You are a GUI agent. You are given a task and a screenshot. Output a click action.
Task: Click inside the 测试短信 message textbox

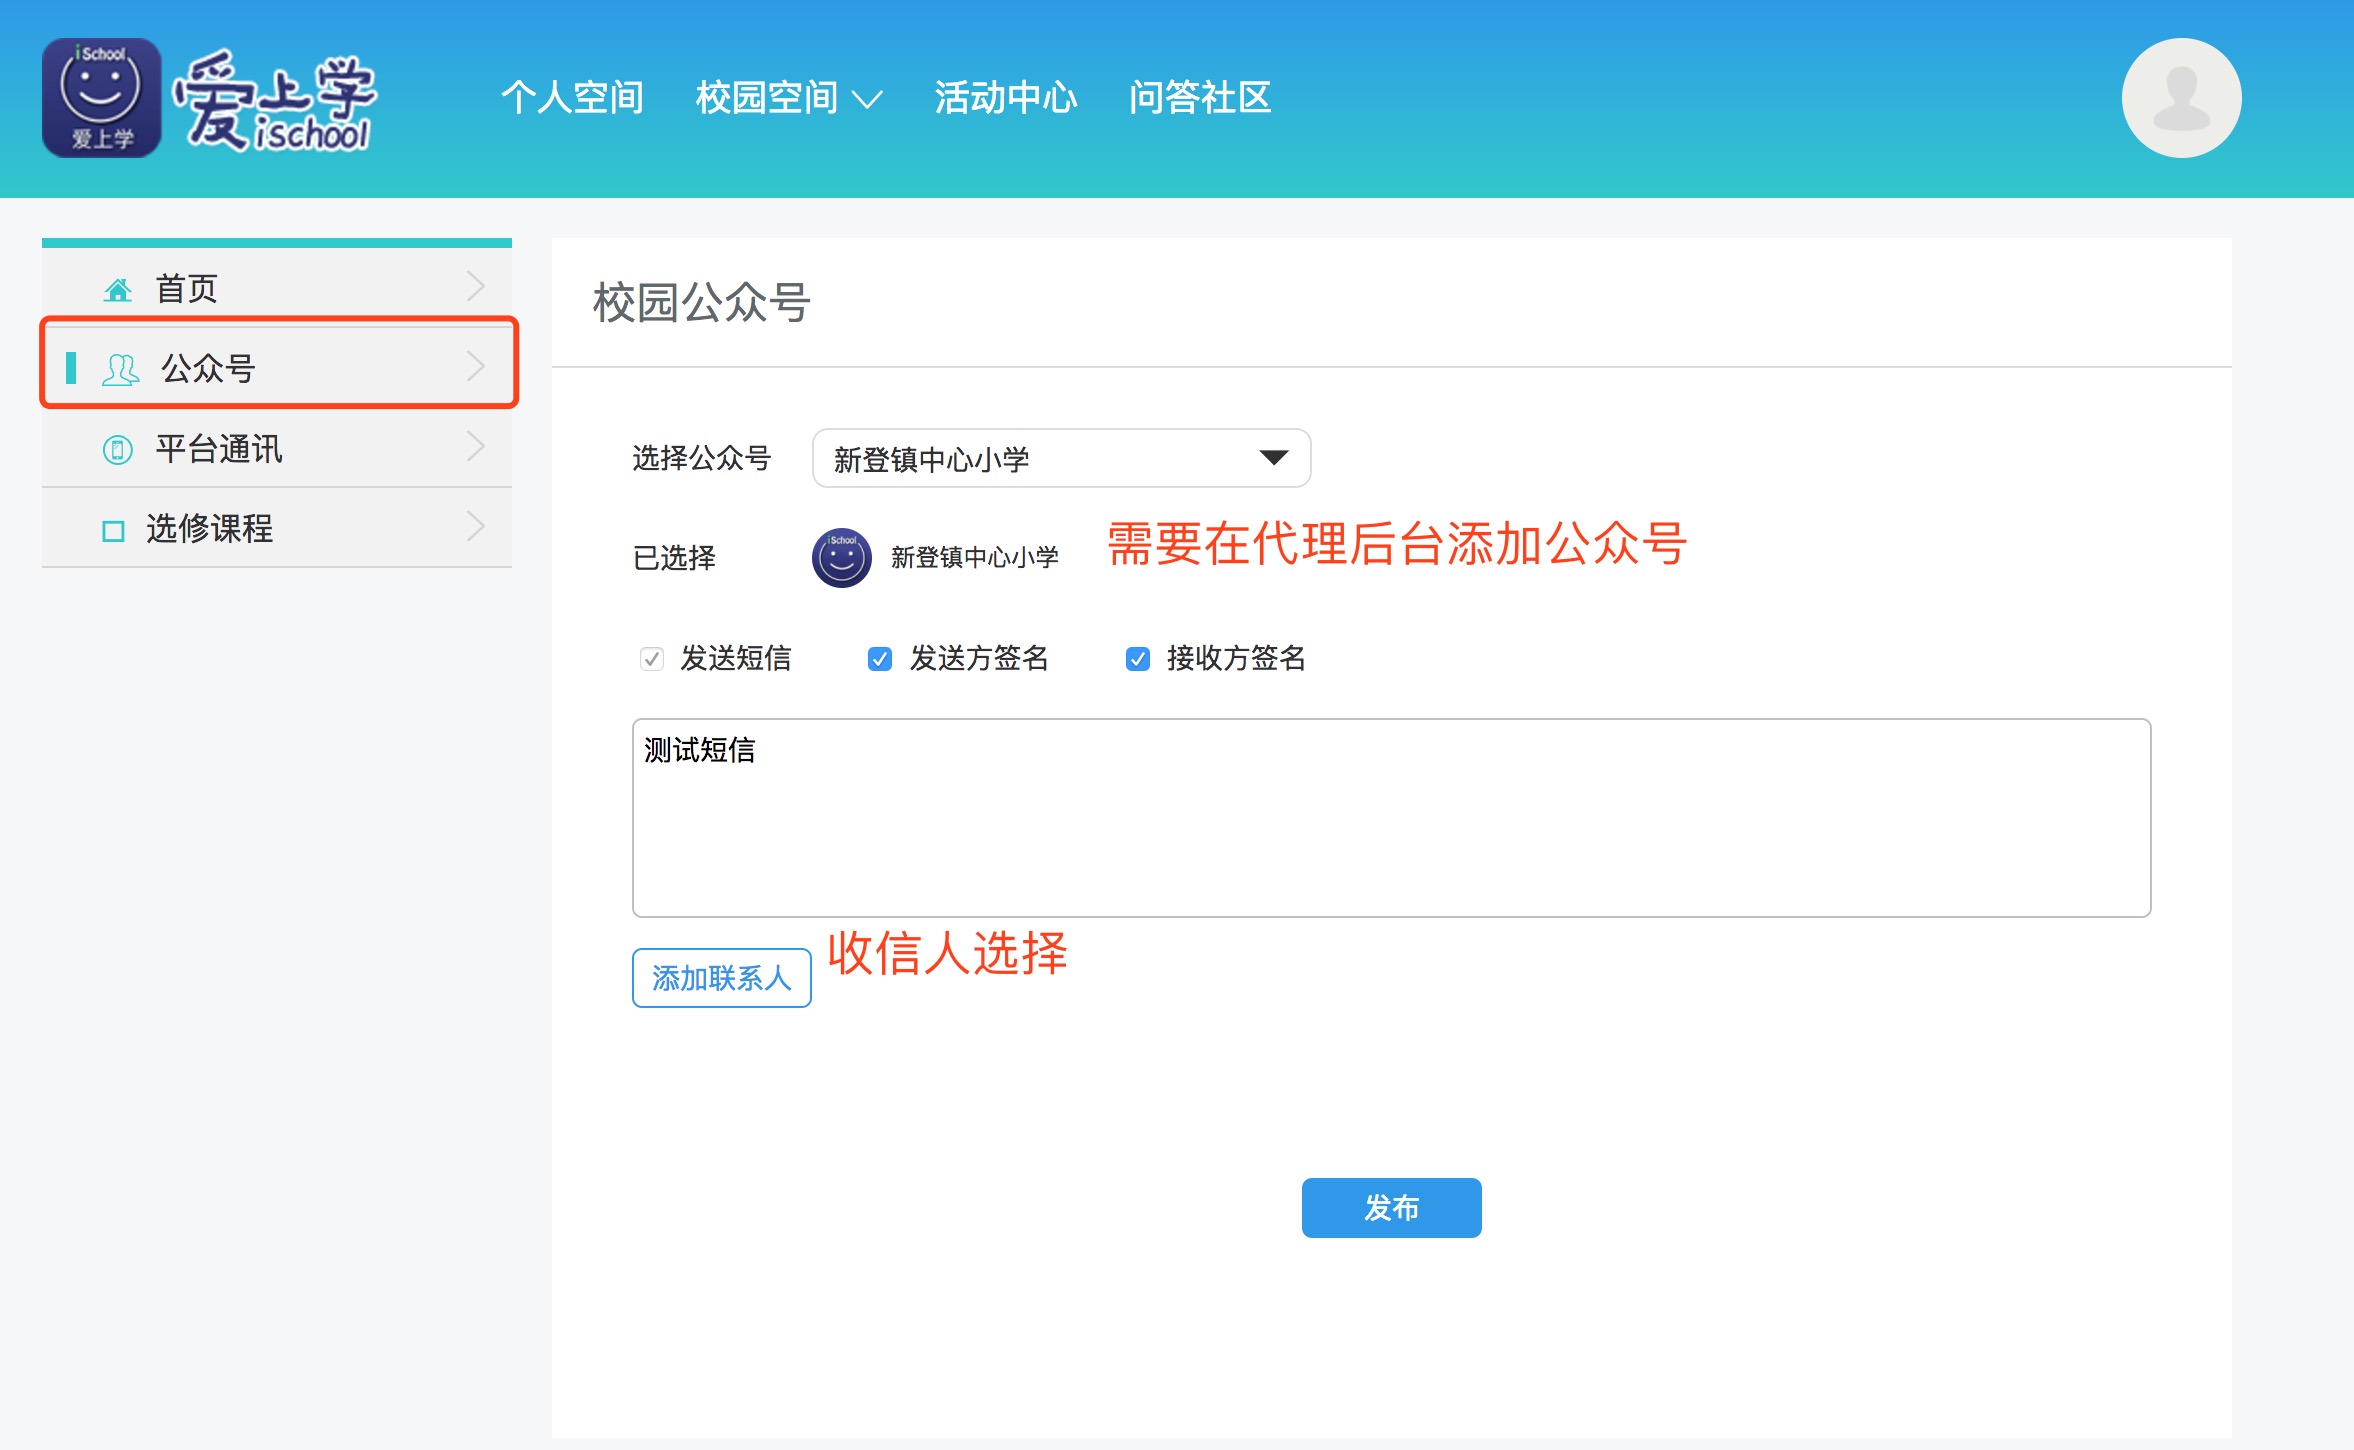(1390, 817)
